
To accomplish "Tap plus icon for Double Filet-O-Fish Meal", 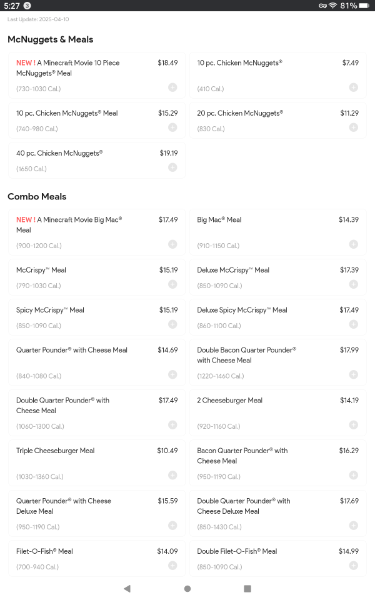I will pos(354,566).
